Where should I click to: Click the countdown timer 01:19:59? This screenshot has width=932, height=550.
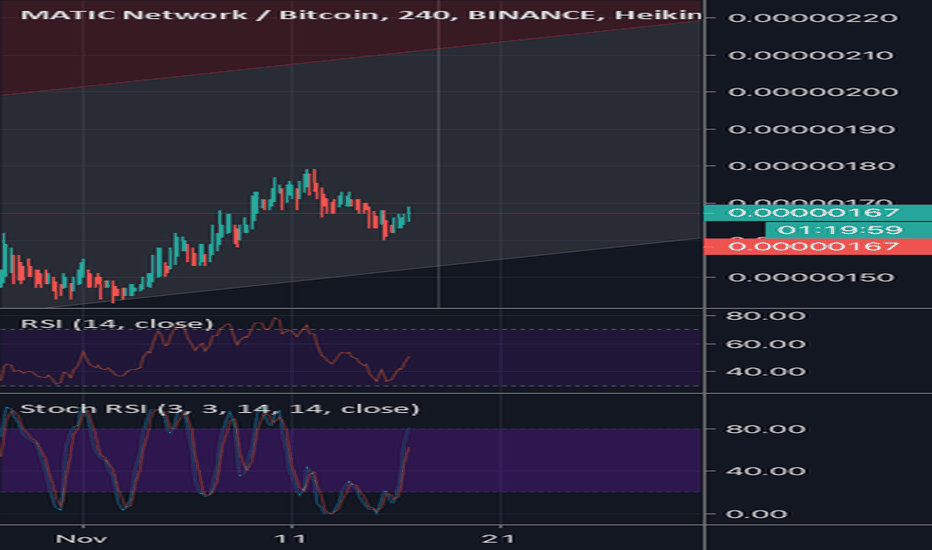tap(848, 230)
